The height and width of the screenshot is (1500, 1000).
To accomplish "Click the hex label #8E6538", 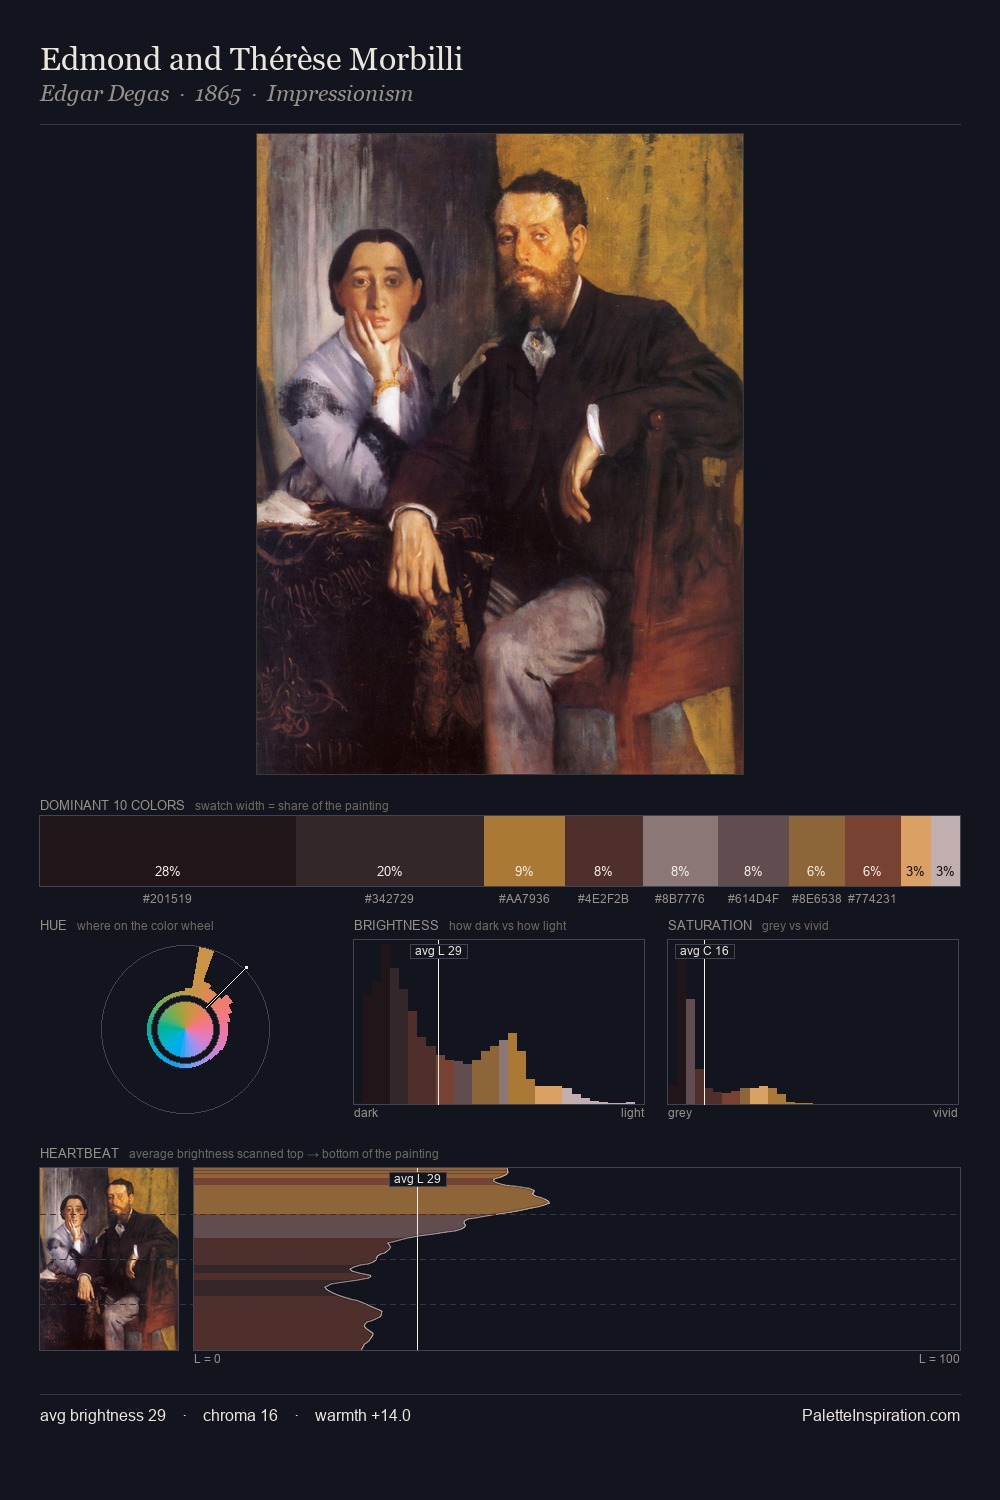I will pyautogui.click(x=817, y=899).
